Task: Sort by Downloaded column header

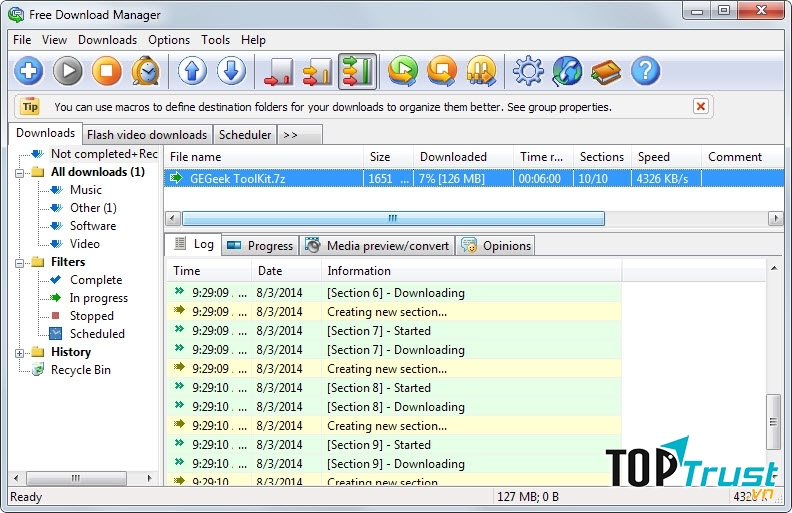Action: [463, 157]
